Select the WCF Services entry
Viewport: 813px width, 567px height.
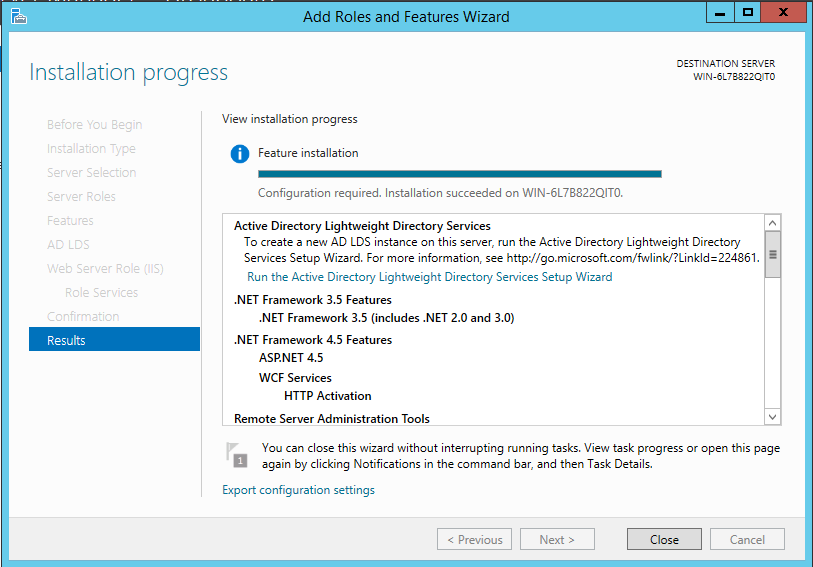(x=295, y=378)
